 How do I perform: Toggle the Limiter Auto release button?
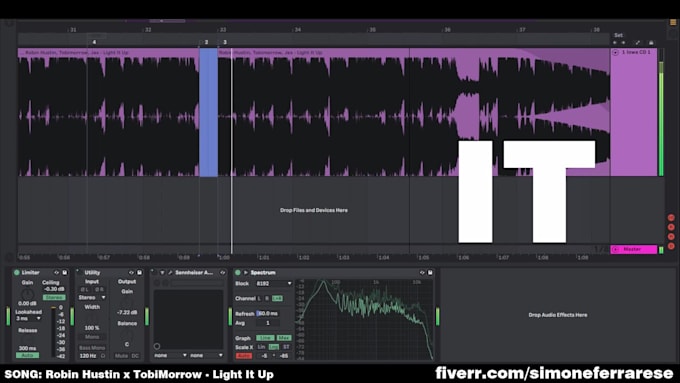(27, 355)
